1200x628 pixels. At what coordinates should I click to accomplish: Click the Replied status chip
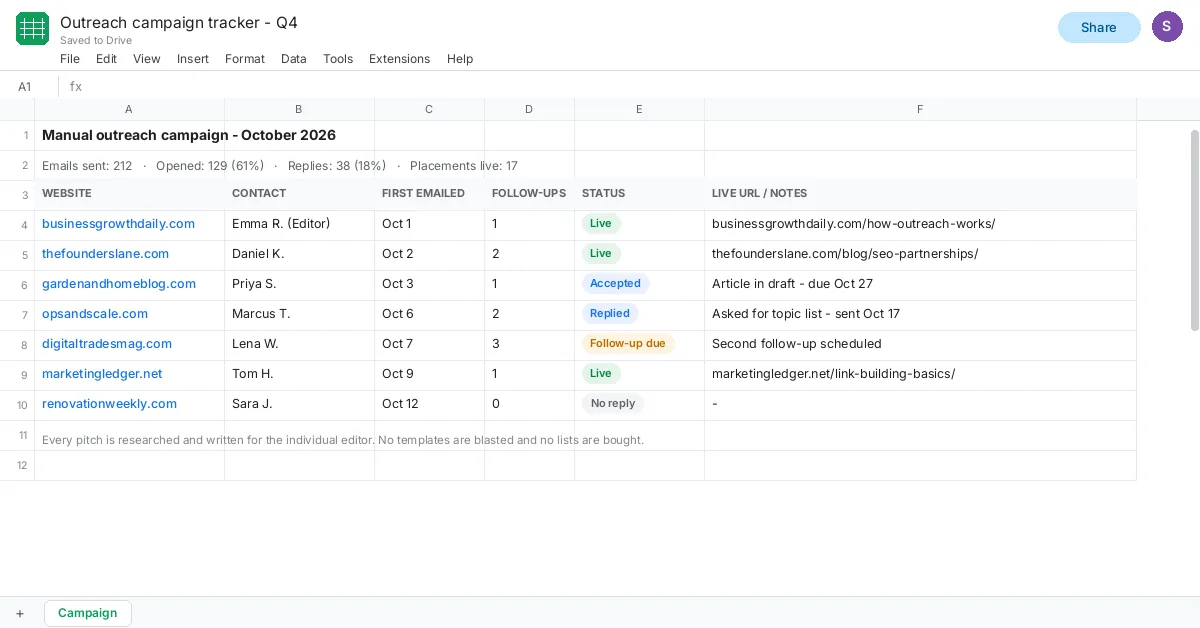(x=610, y=314)
